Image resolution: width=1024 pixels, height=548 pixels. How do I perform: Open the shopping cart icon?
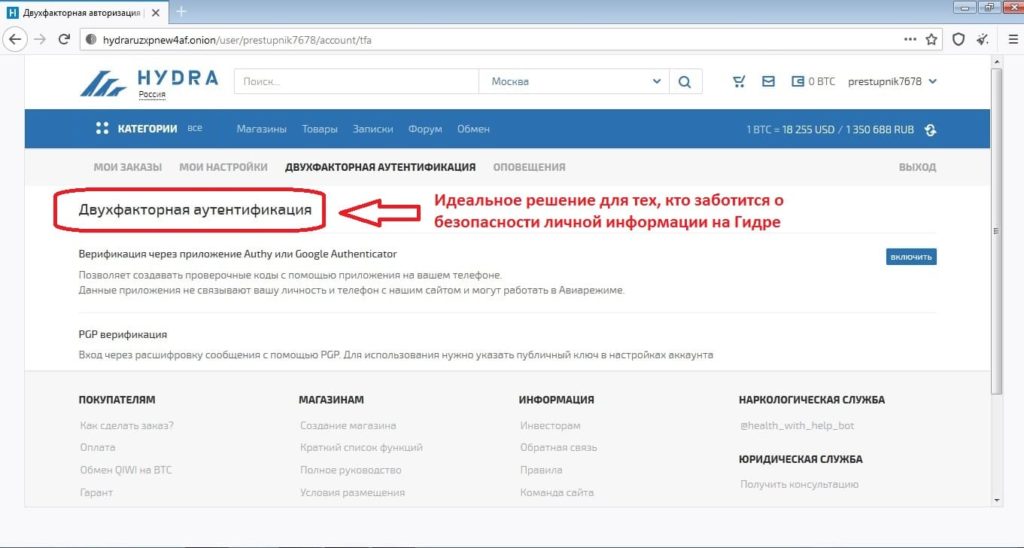click(x=739, y=82)
